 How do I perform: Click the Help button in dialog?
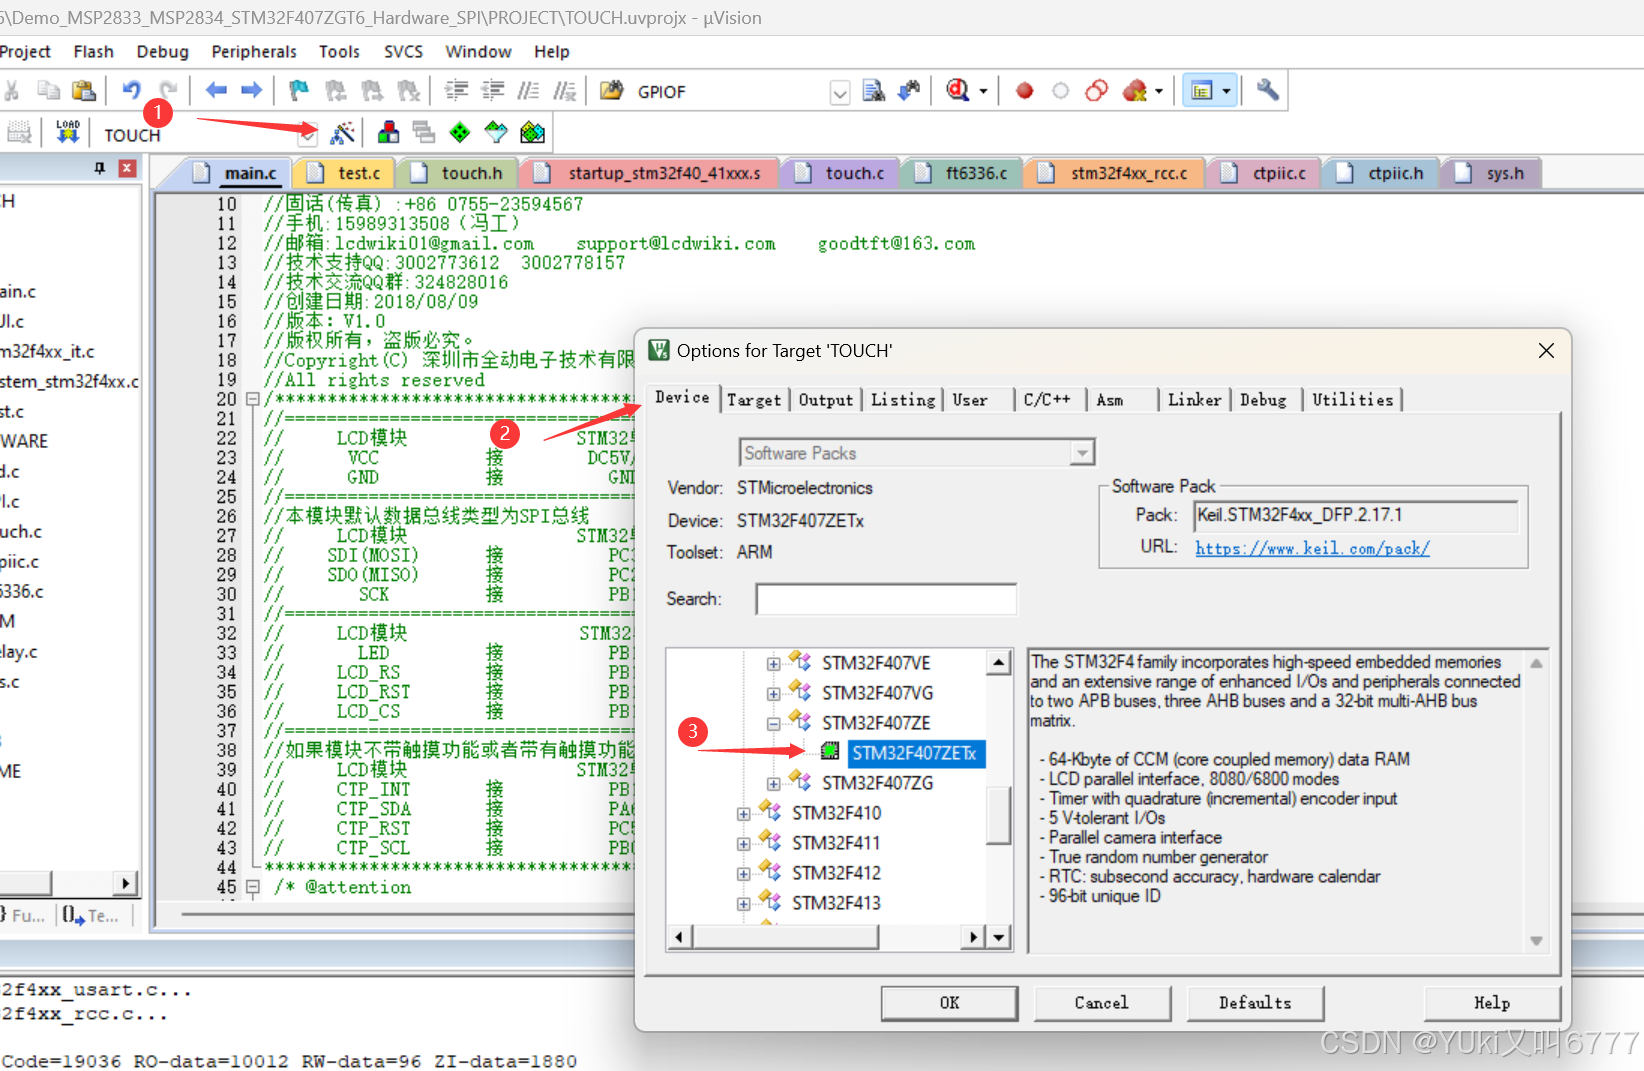pos(1492,1003)
